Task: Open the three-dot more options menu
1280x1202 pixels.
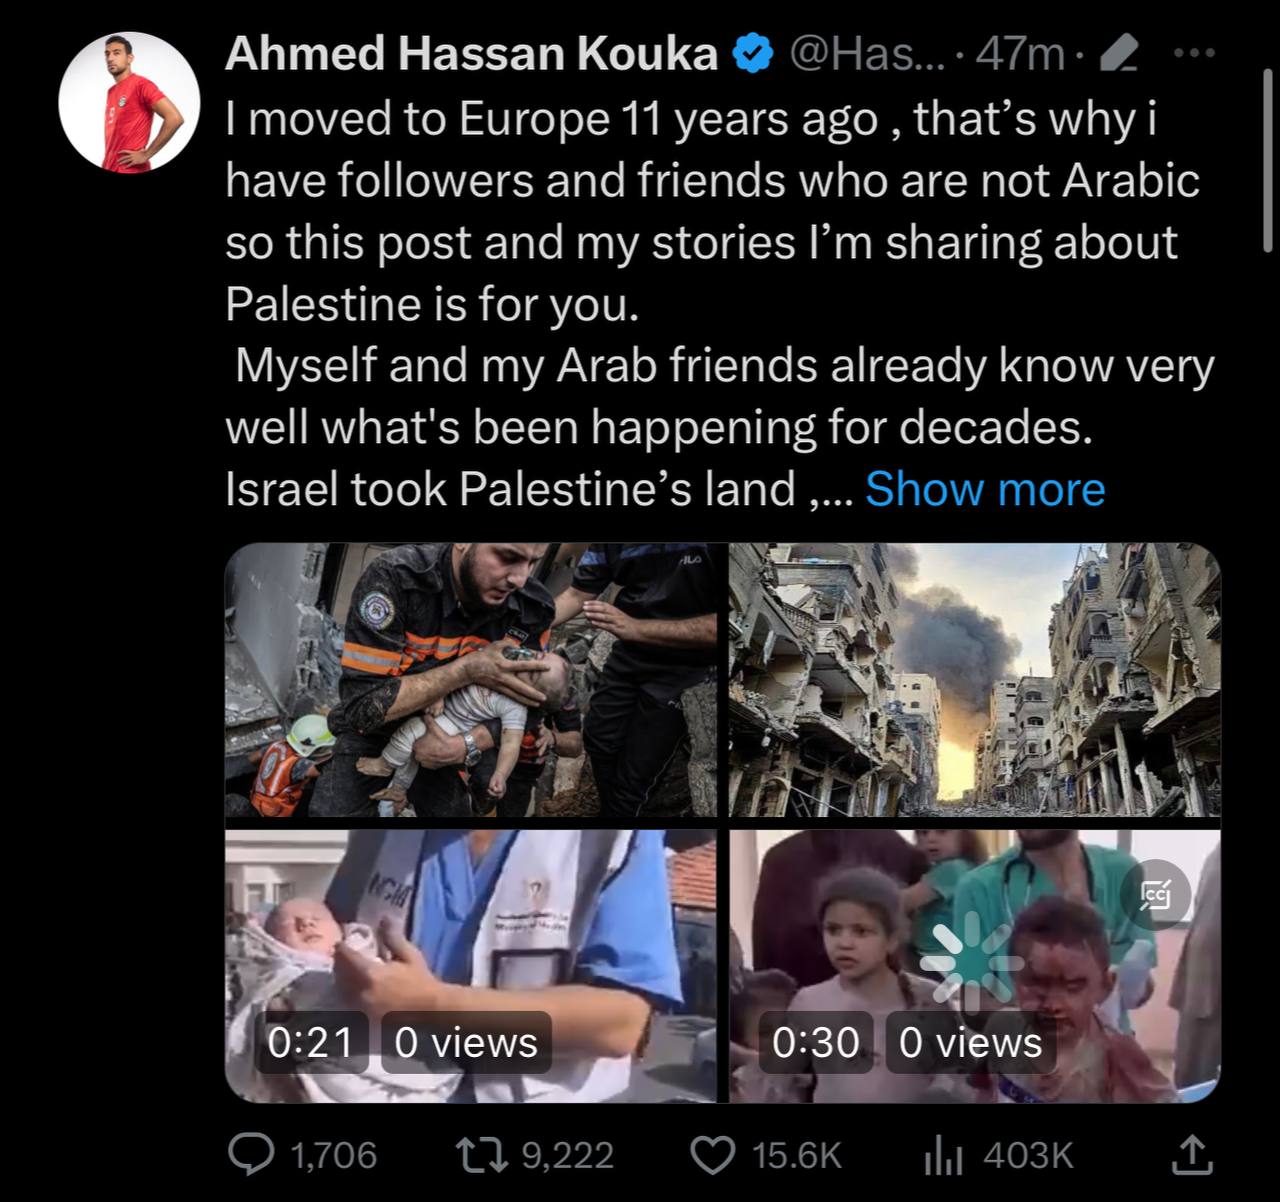Action: pyautogui.click(x=1193, y=54)
